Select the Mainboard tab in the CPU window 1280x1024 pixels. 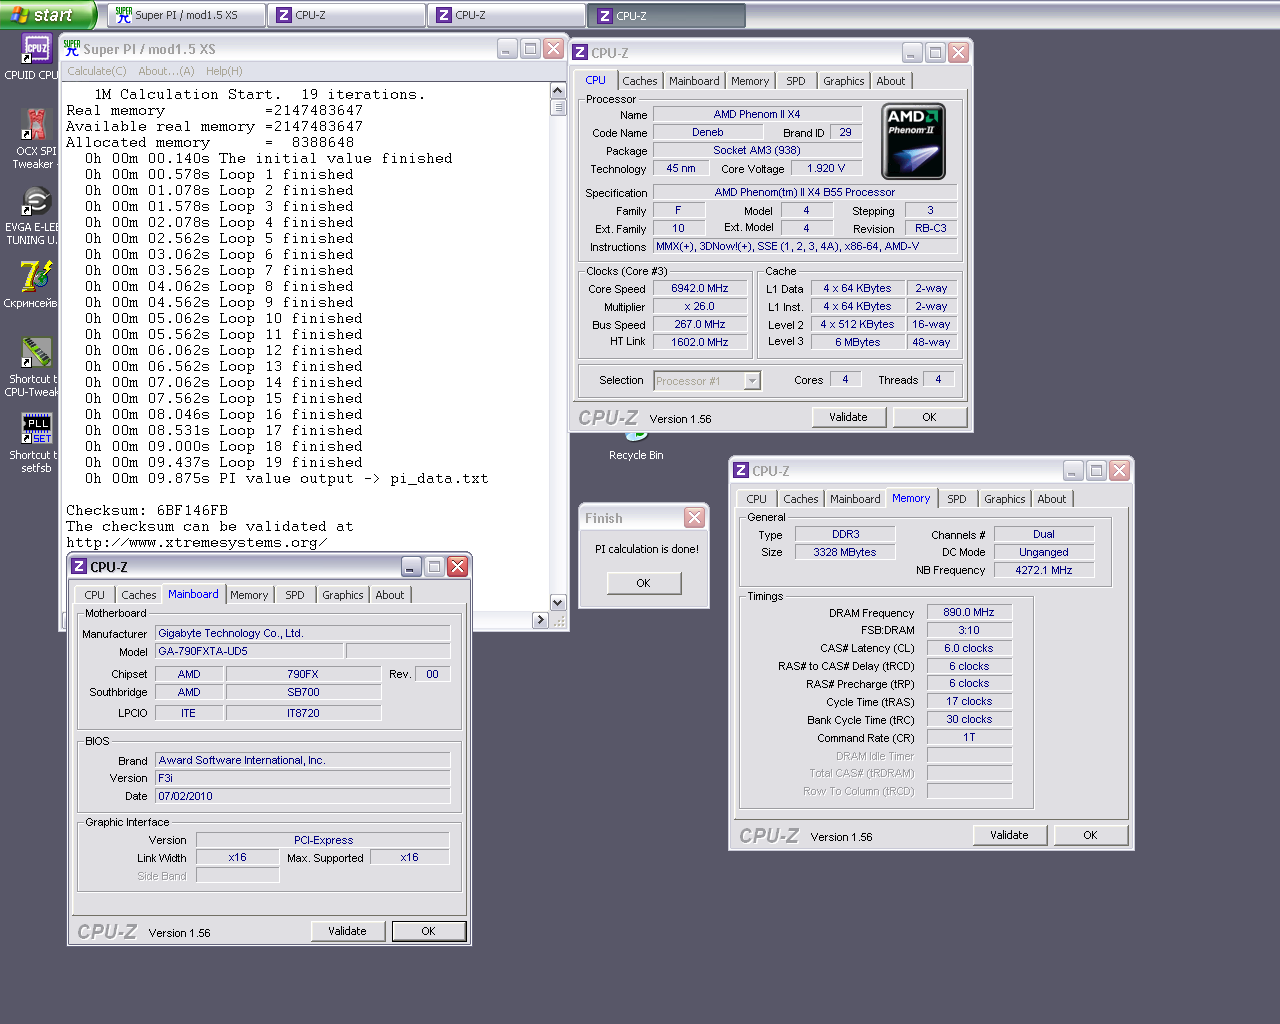(x=694, y=81)
